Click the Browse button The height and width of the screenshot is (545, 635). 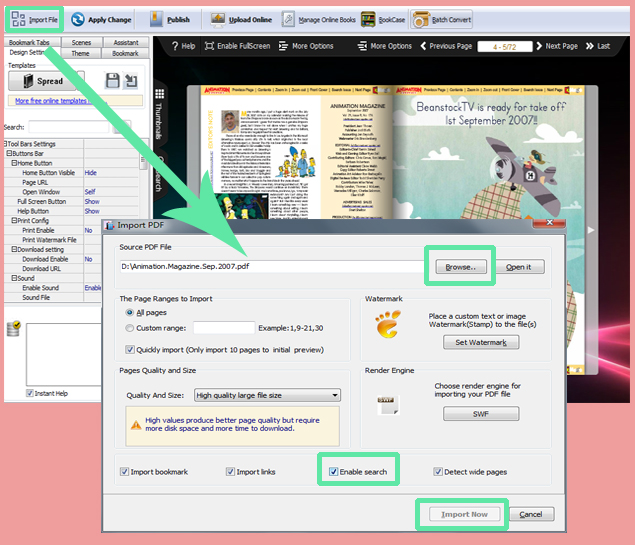pyautogui.click(x=461, y=267)
